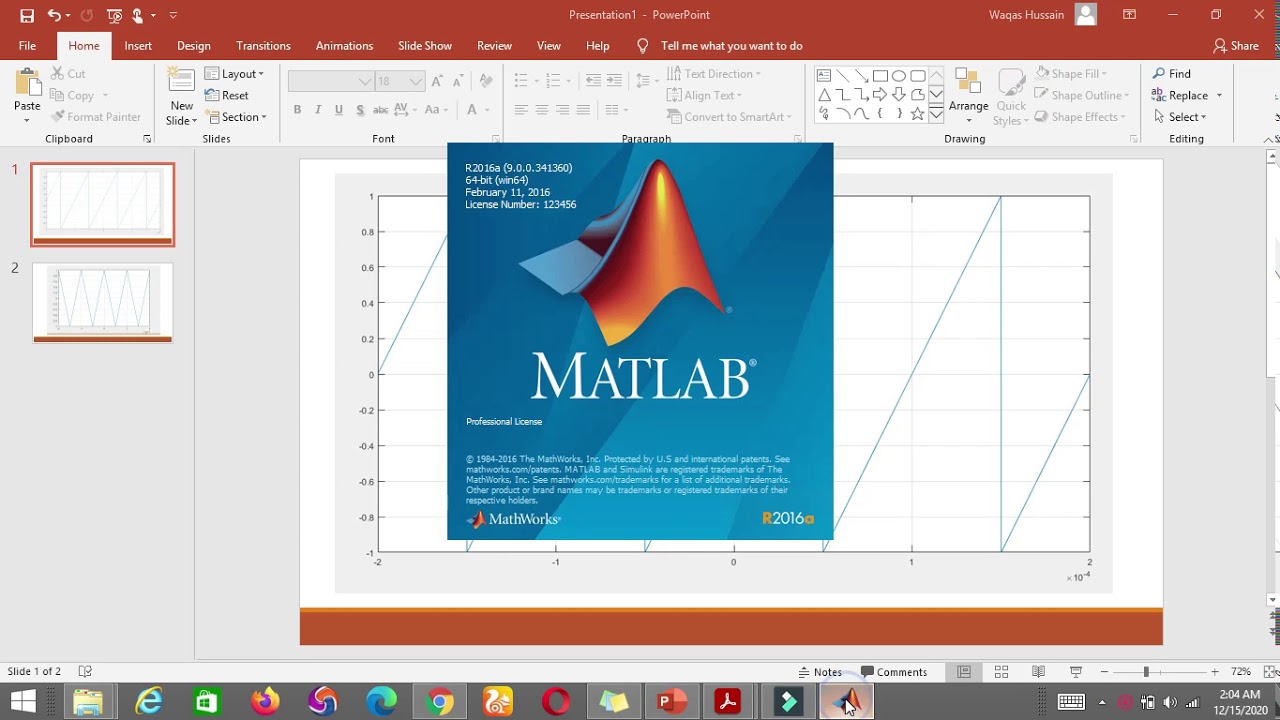This screenshot has height=720, width=1280.
Task: Switch to the Insert tab
Action: coord(138,46)
